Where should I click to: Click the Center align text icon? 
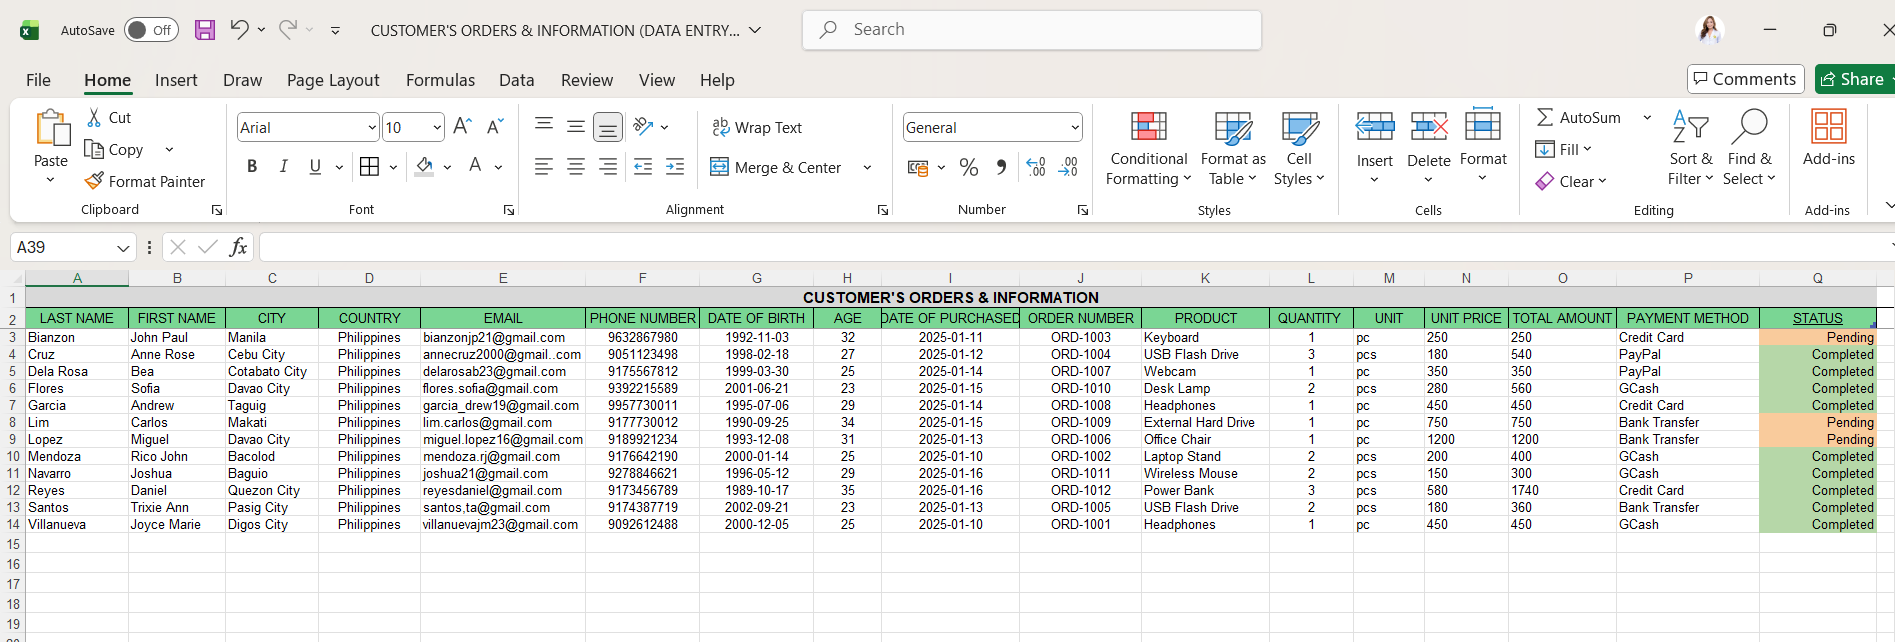tap(576, 168)
